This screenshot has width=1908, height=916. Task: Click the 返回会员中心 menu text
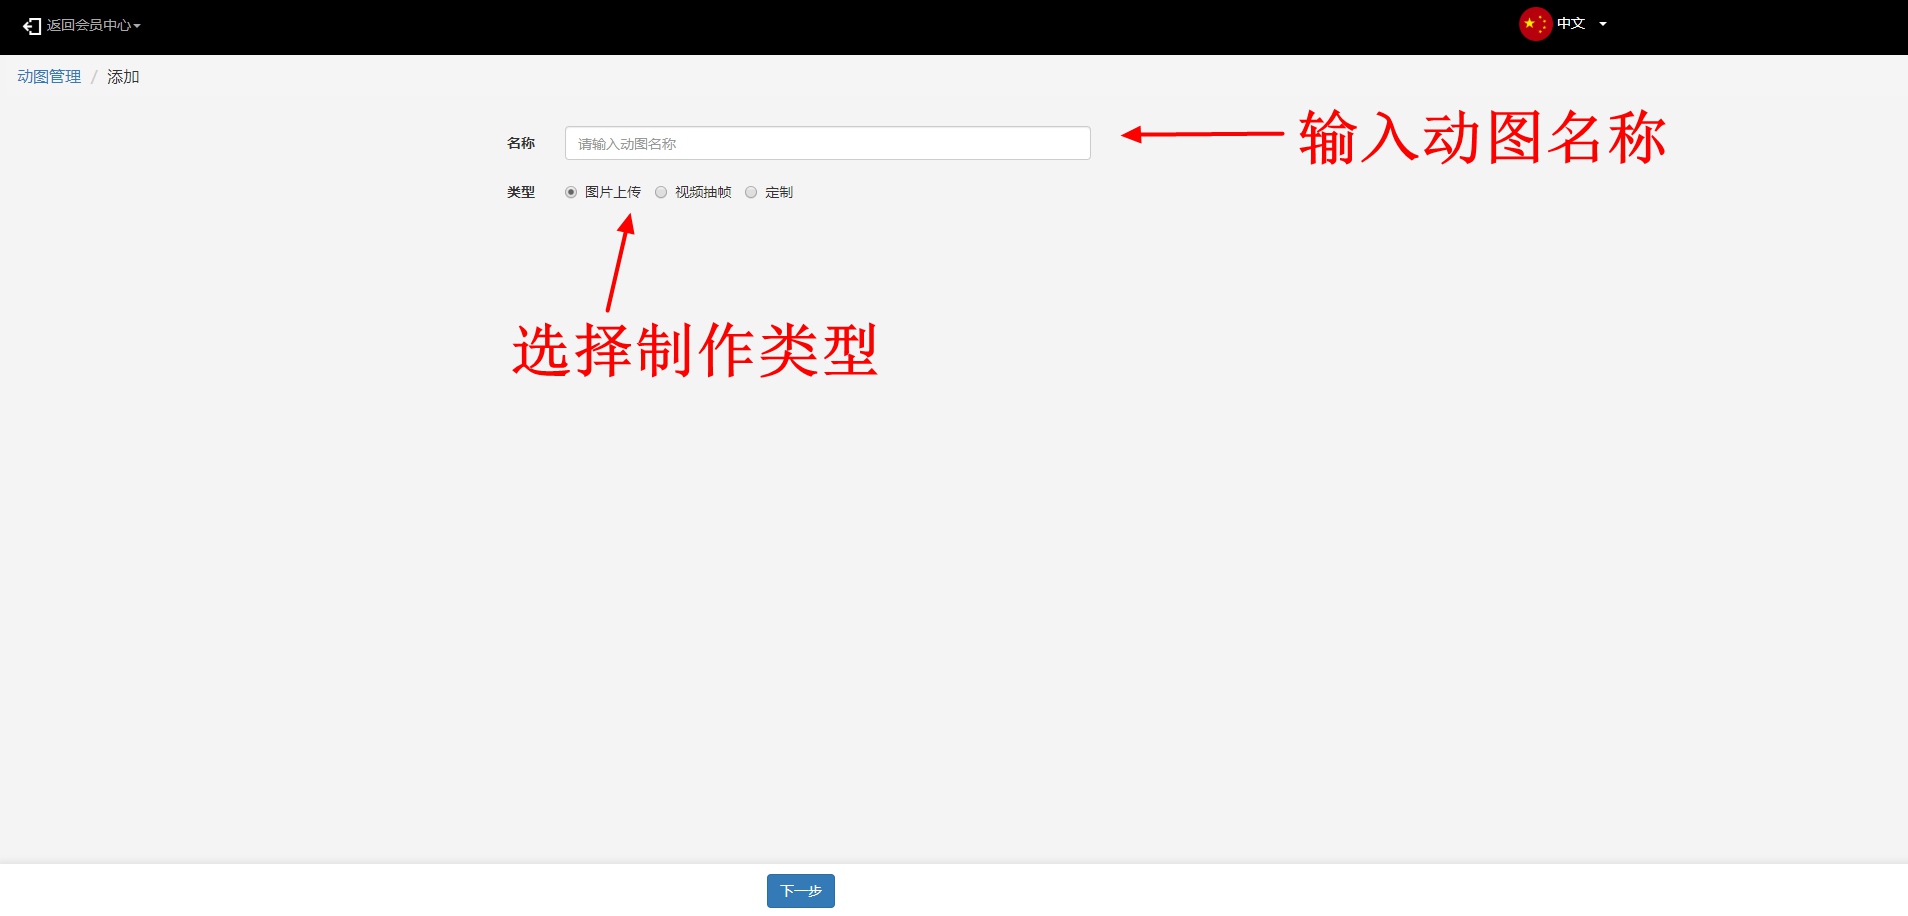pyautogui.click(x=88, y=26)
